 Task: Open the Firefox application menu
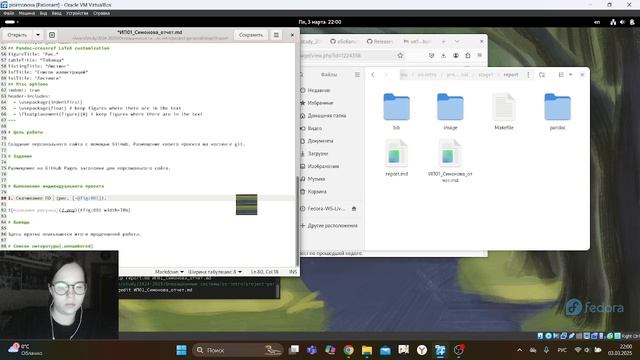pos(480,56)
